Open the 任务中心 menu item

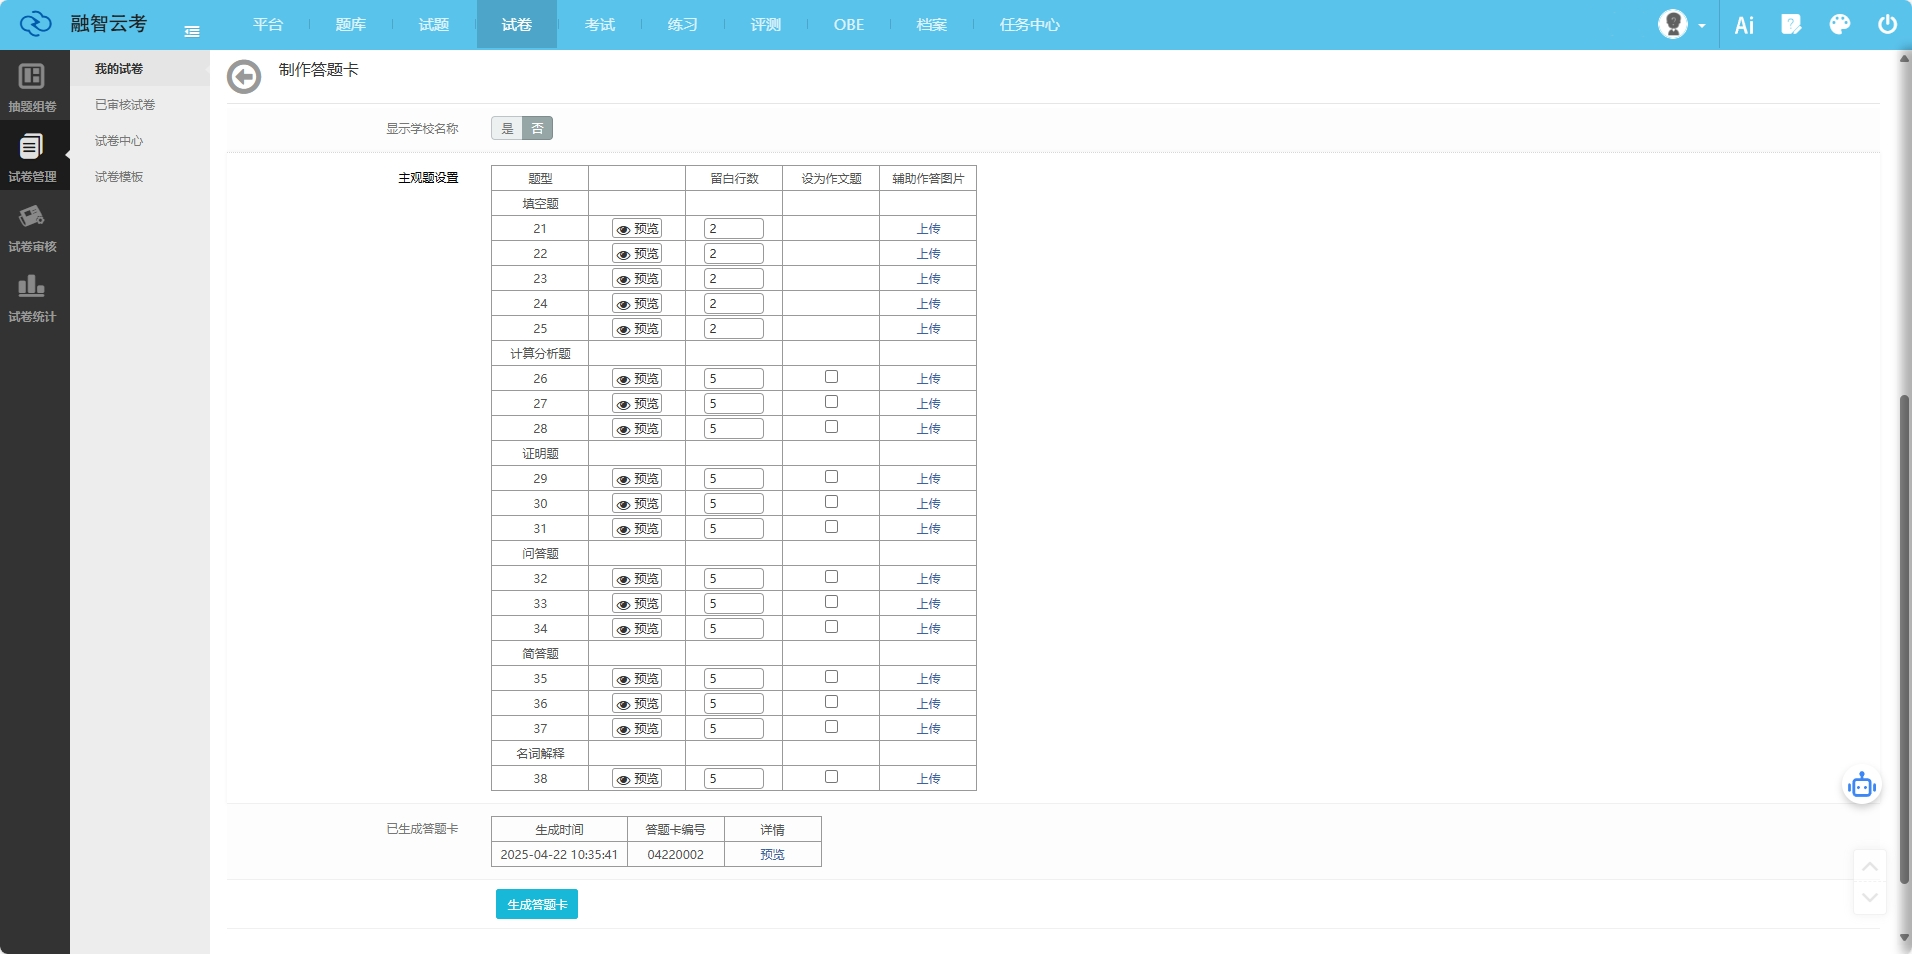pyautogui.click(x=1029, y=25)
